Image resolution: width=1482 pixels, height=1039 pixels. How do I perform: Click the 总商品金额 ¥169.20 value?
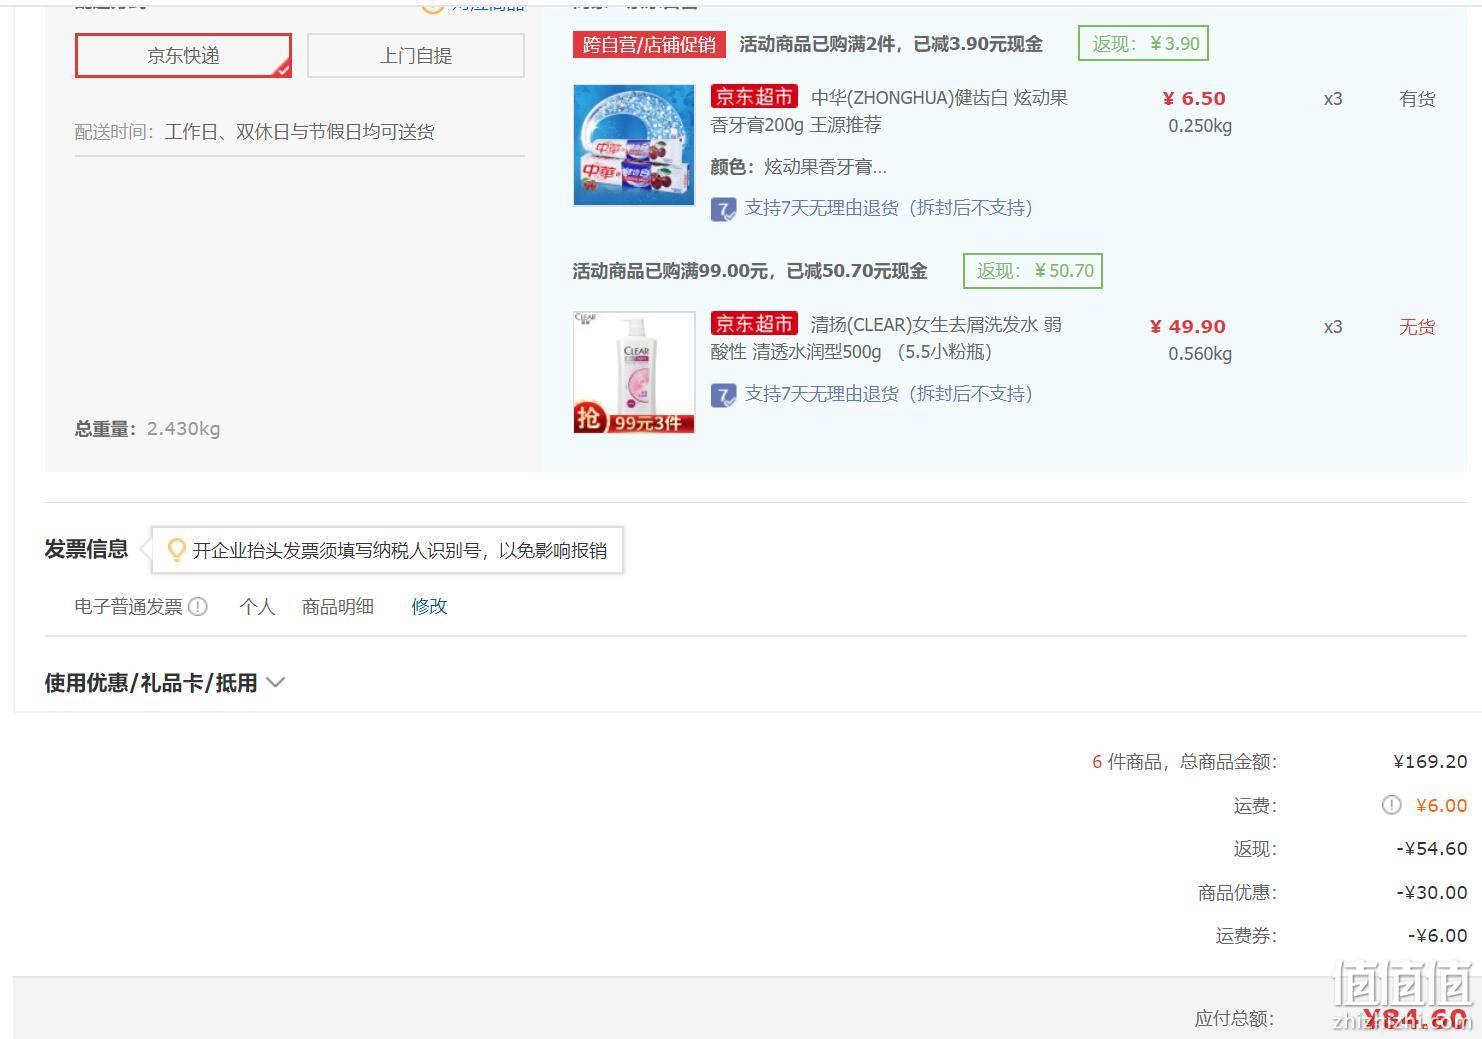(x=1430, y=762)
